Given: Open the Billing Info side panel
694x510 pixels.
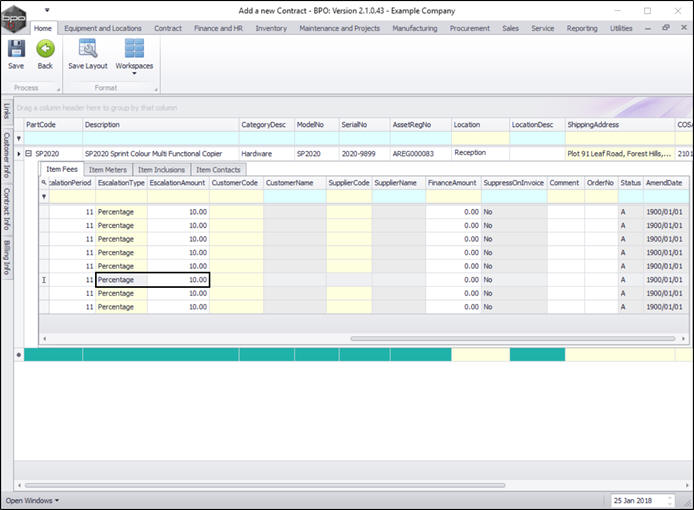Looking at the screenshot, I should (x=7, y=256).
